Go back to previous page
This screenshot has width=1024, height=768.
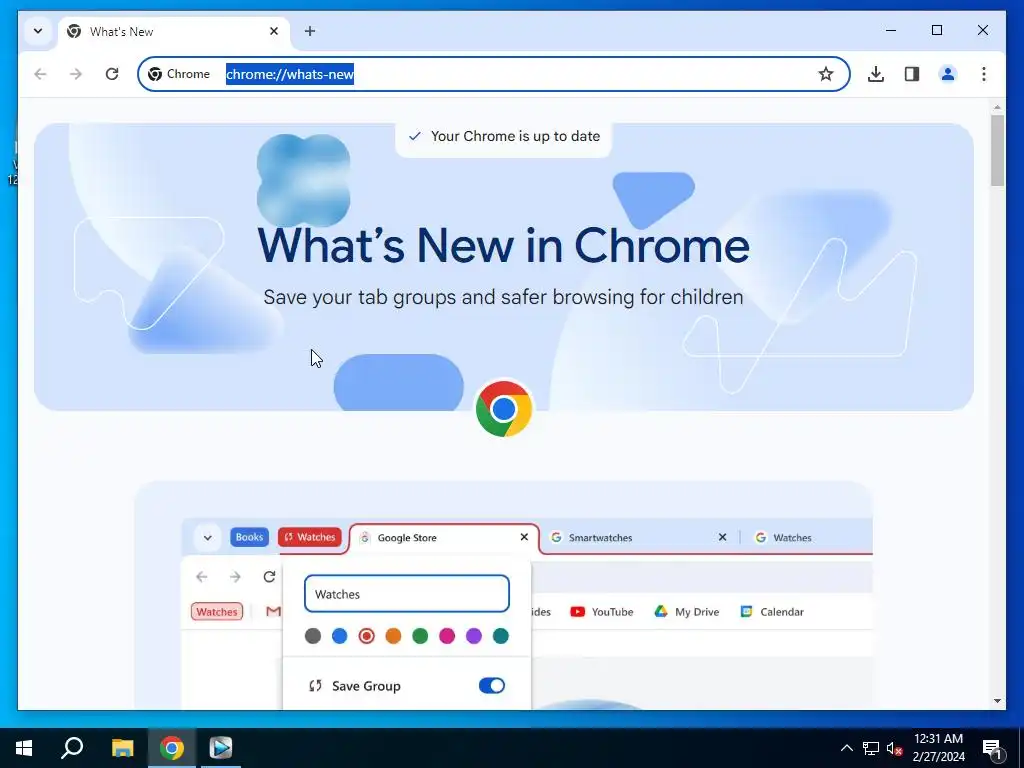tap(40, 74)
